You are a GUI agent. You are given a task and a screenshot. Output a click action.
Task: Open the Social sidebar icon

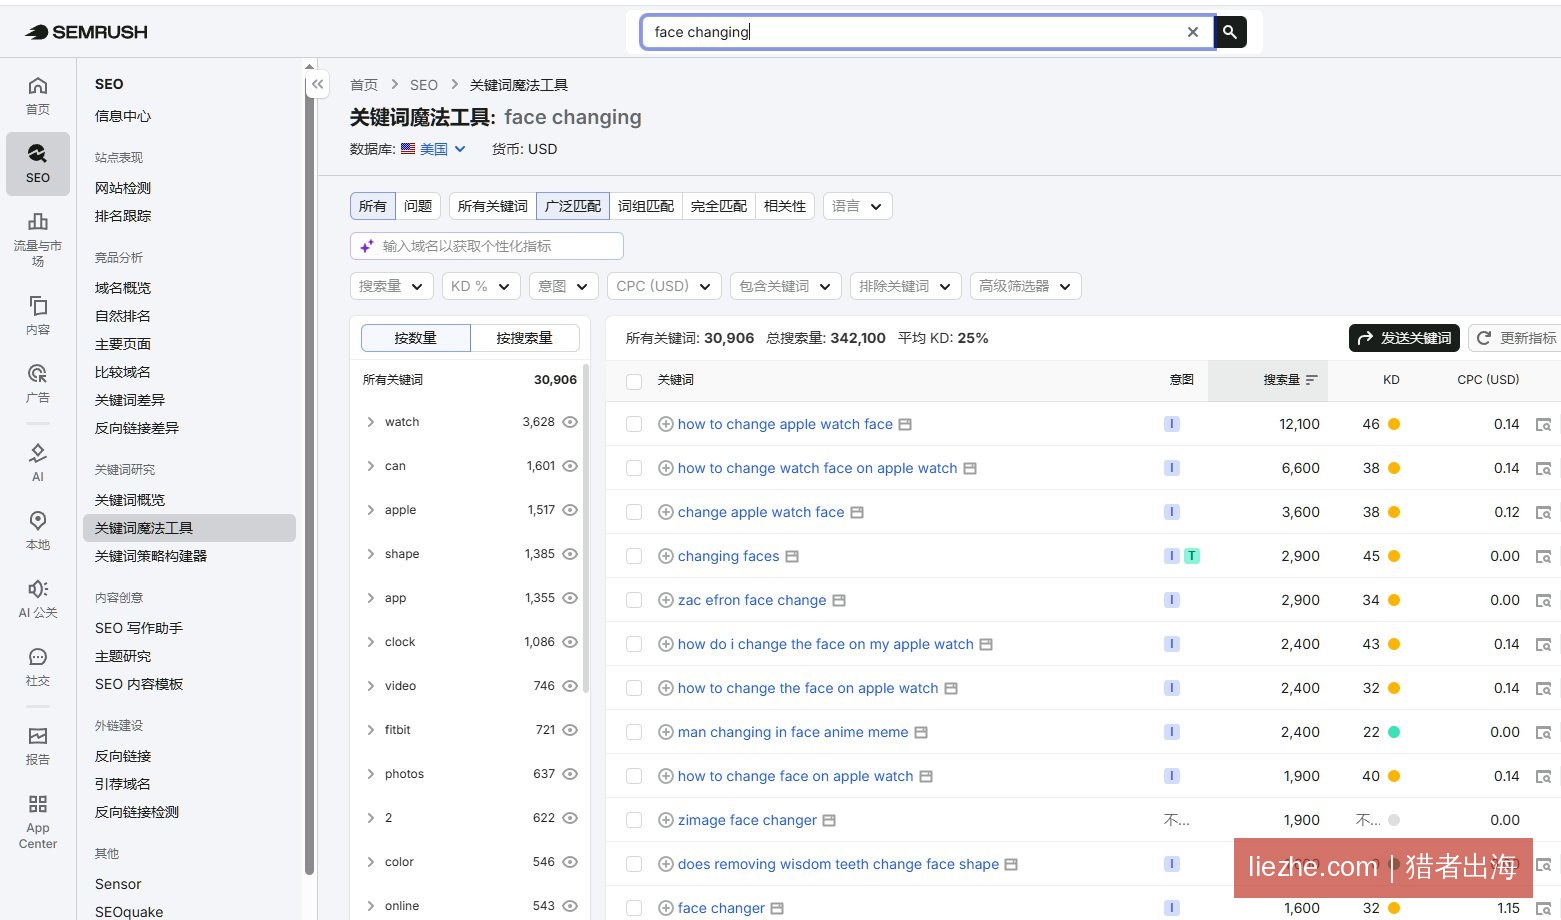click(38, 667)
